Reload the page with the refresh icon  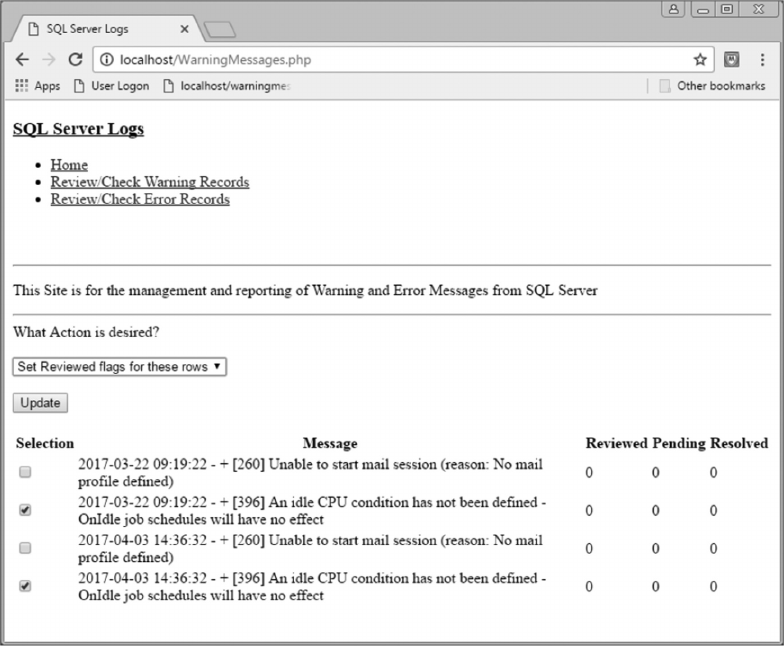[76, 60]
